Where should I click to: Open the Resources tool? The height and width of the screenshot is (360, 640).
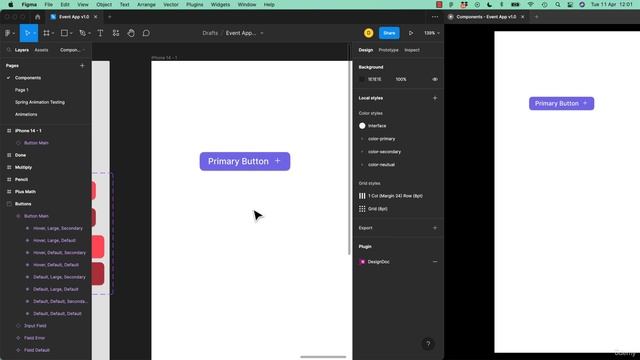[116, 33]
